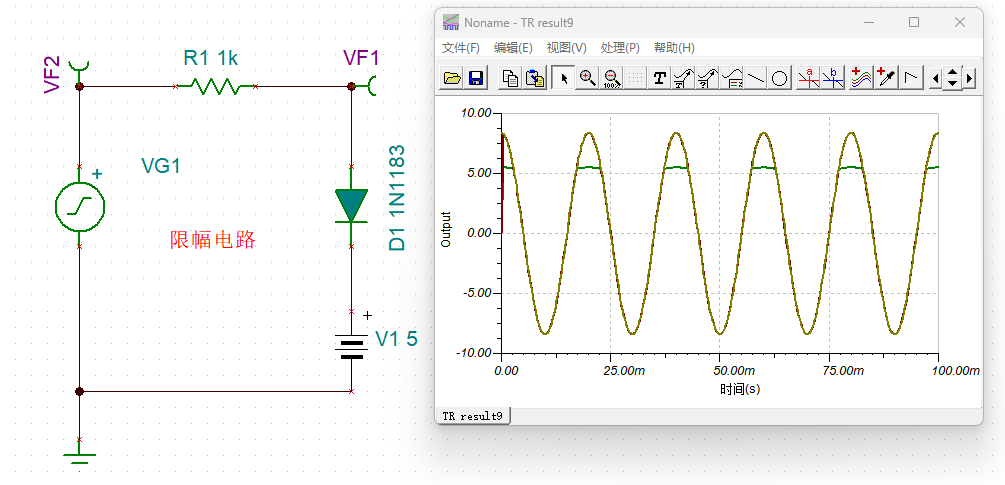Open the 帮助(H) menu
This screenshot has width=1005, height=485.
674,48
